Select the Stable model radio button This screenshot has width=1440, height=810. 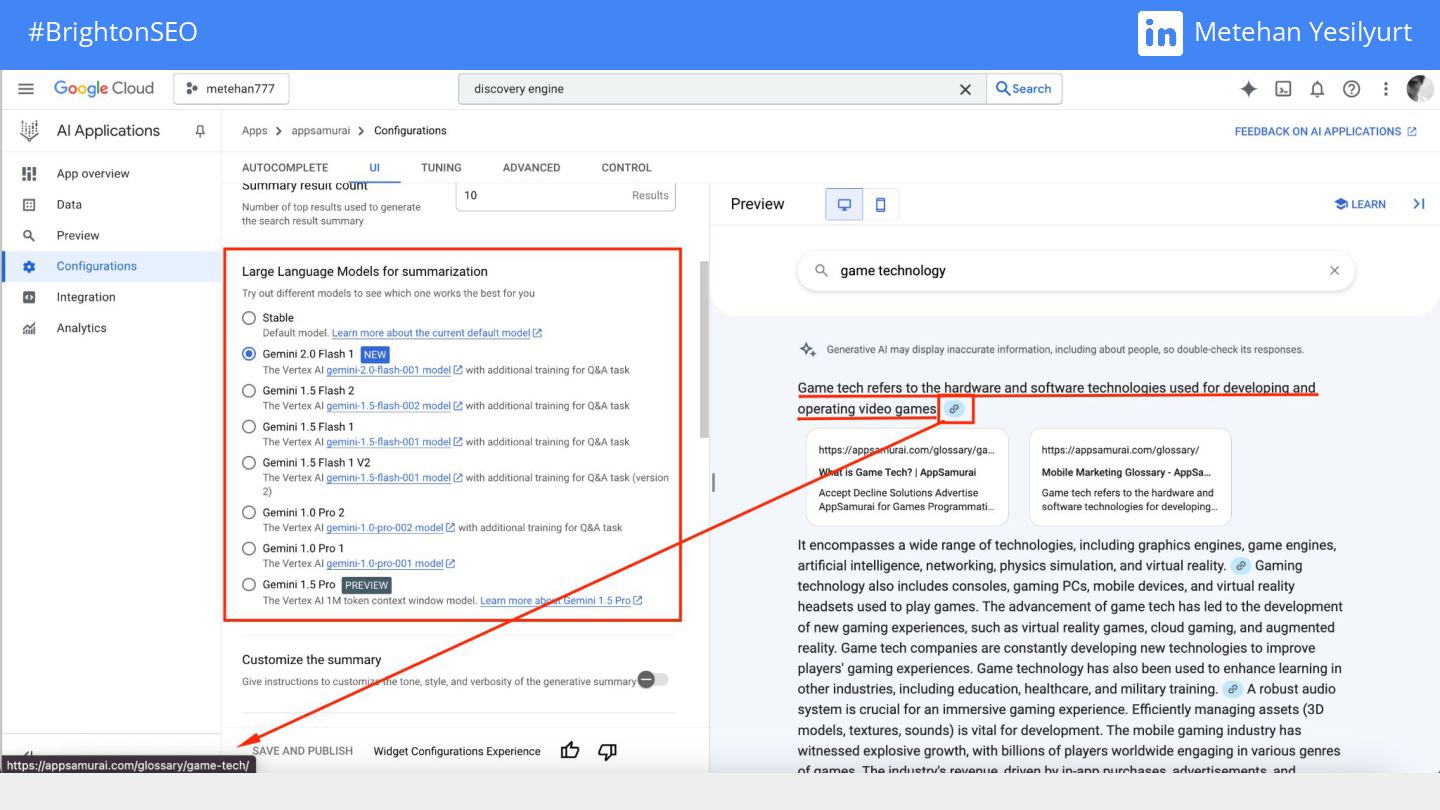coord(249,318)
